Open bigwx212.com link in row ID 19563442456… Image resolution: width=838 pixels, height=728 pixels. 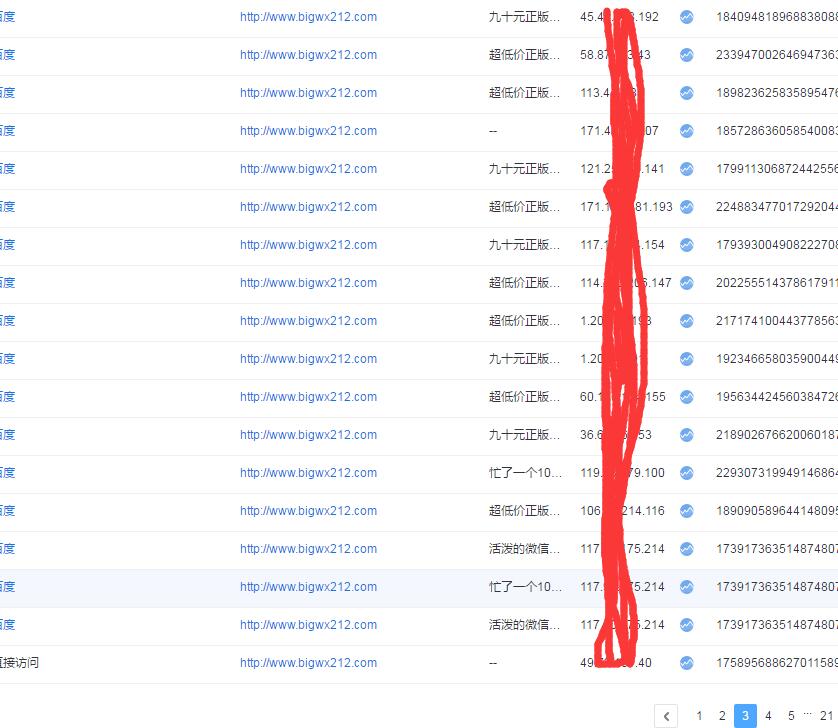point(308,397)
